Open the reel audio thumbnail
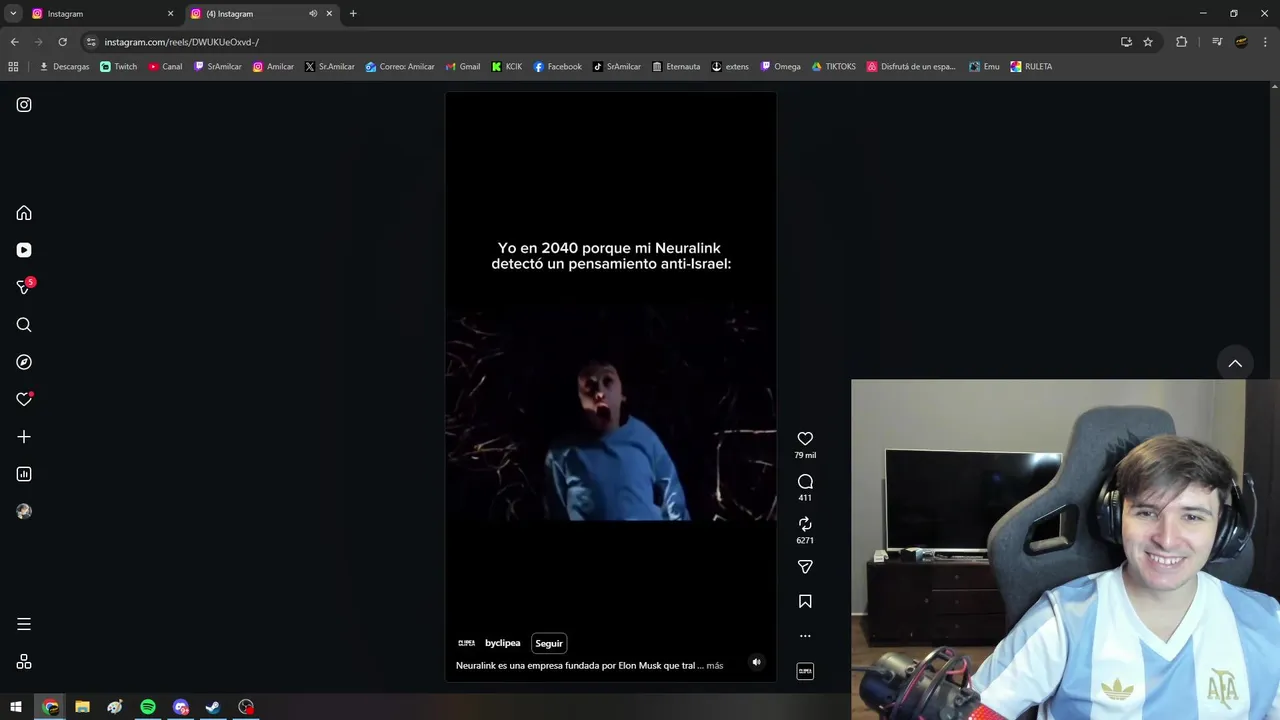This screenshot has width=1280, height=720. [x=805, y=671]
